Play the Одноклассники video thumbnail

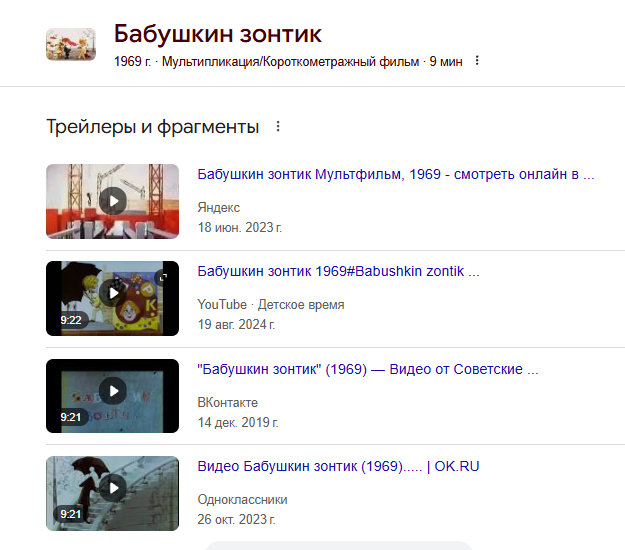coord(112,493)
